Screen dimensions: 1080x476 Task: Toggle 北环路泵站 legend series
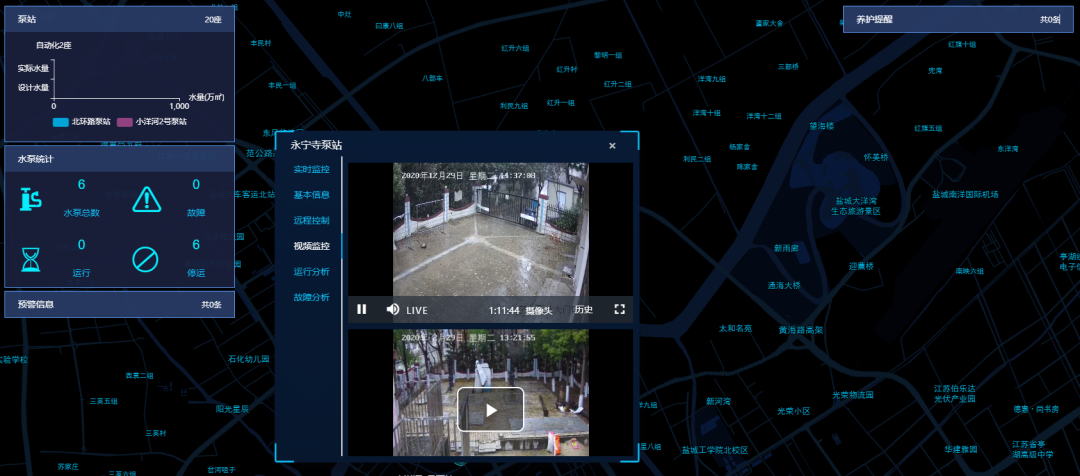(82, 122)
